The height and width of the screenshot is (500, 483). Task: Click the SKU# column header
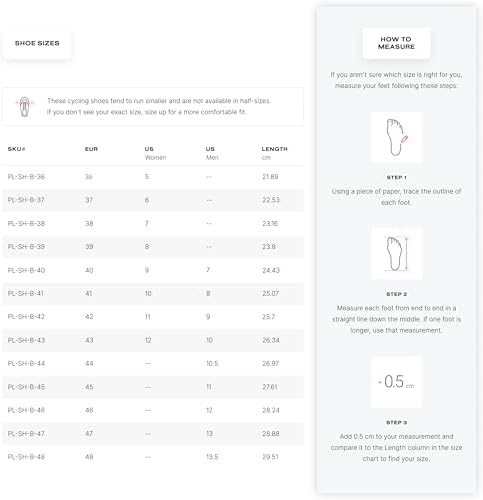coord(17,149)
